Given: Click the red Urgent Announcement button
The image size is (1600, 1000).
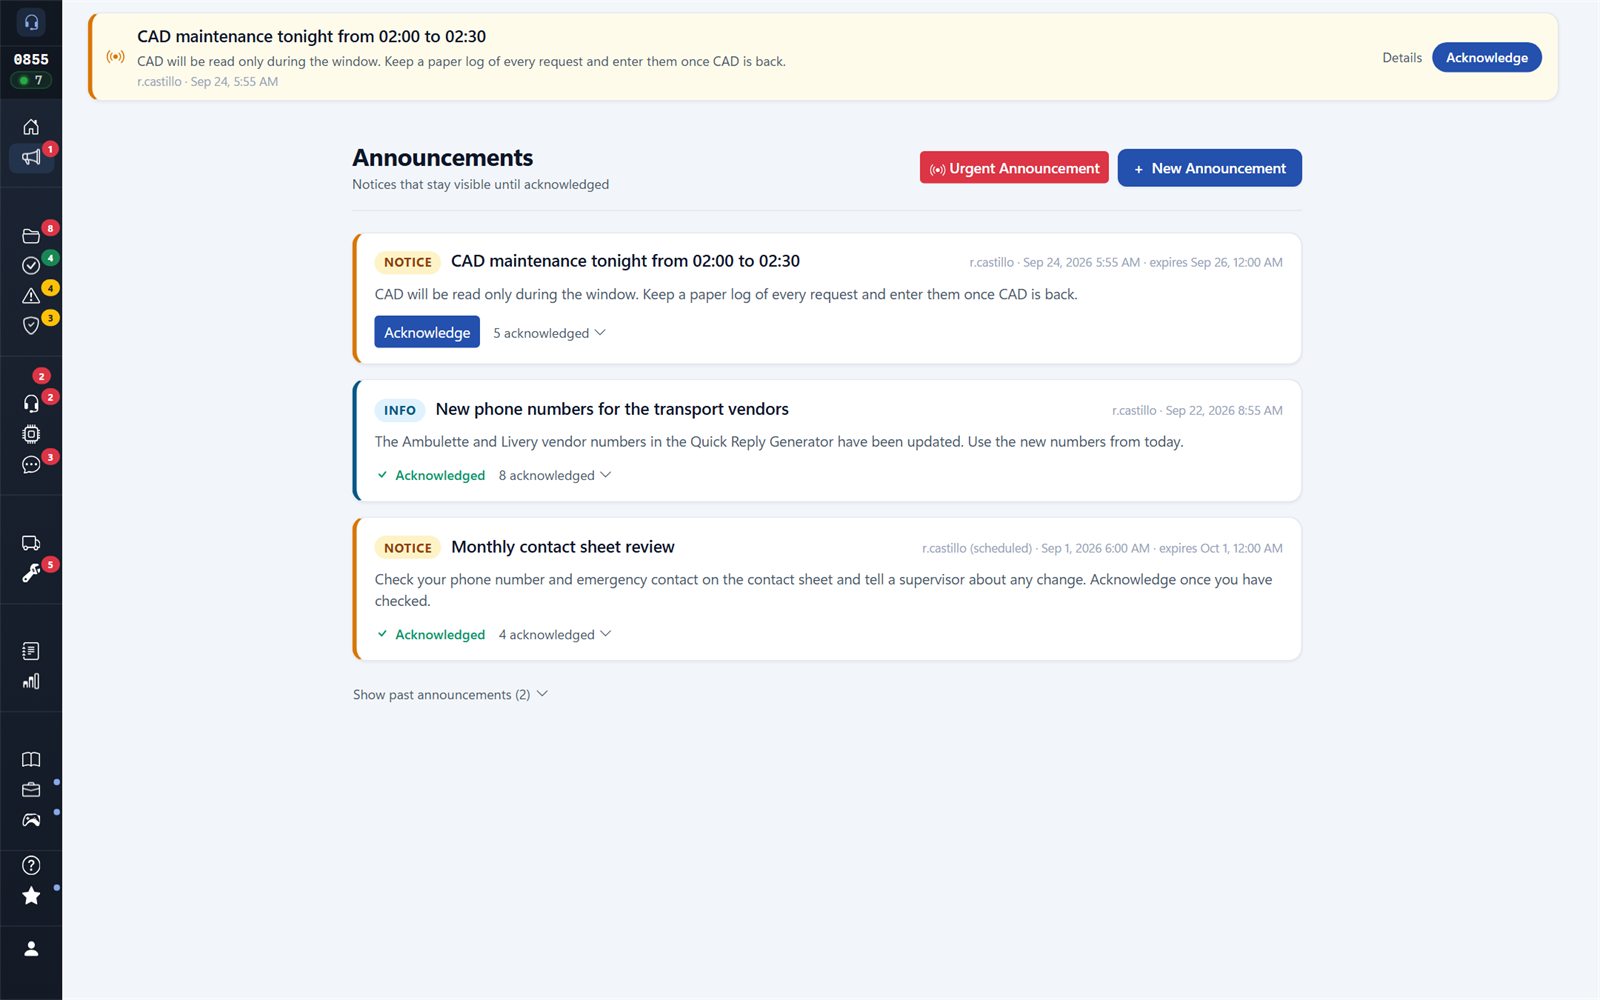Looking at the screenshot, I should click(x=1014, y=168).
